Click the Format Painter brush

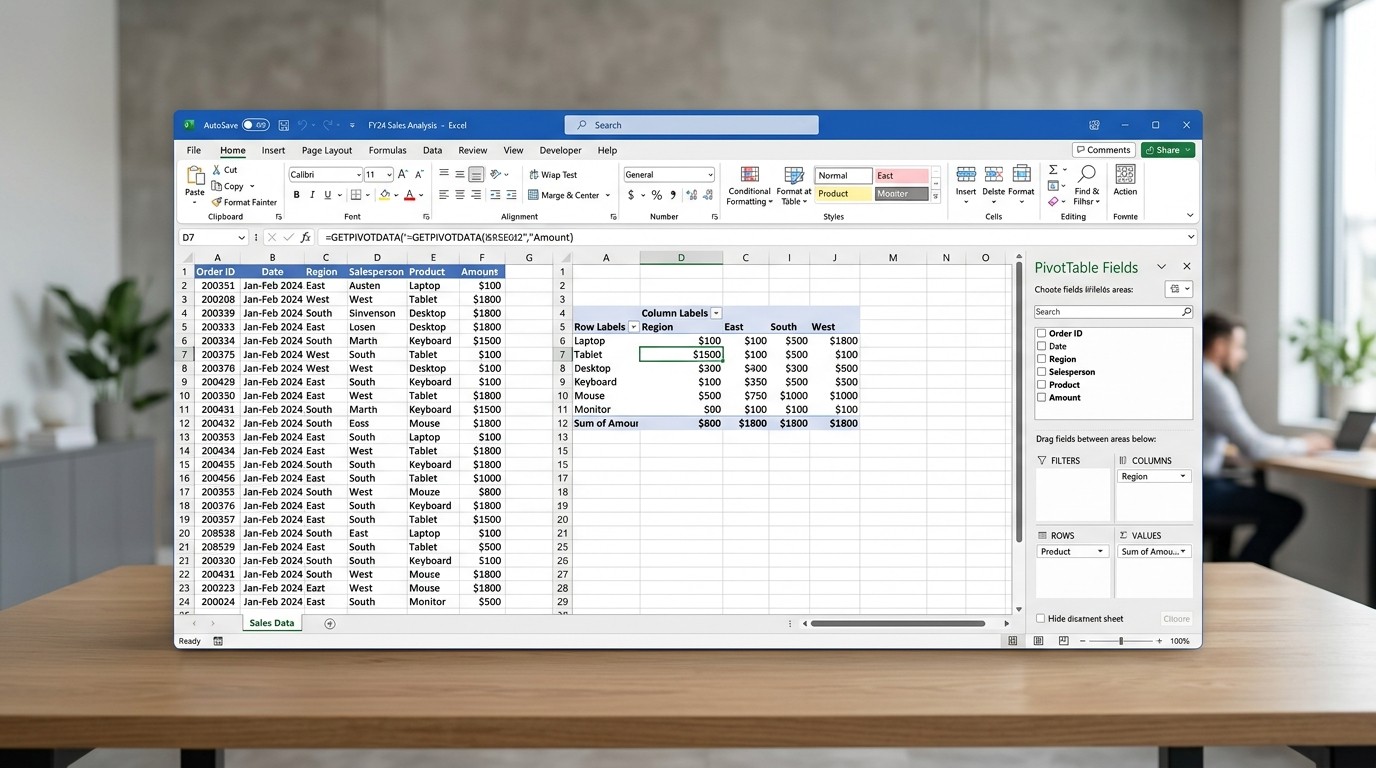pos(244,202)
